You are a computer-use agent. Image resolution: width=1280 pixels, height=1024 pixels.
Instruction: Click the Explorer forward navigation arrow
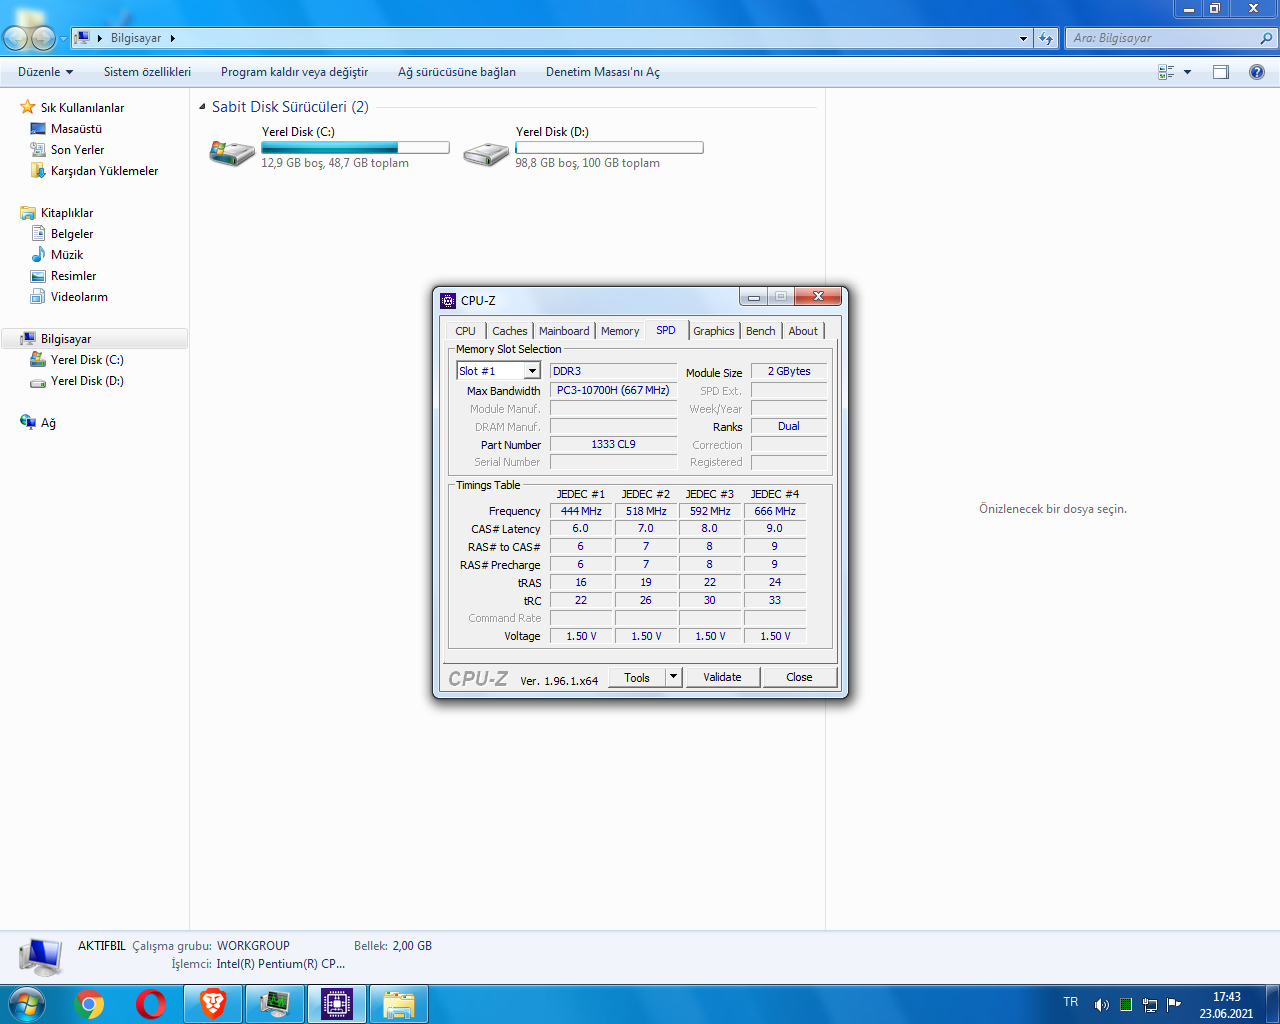43,38
